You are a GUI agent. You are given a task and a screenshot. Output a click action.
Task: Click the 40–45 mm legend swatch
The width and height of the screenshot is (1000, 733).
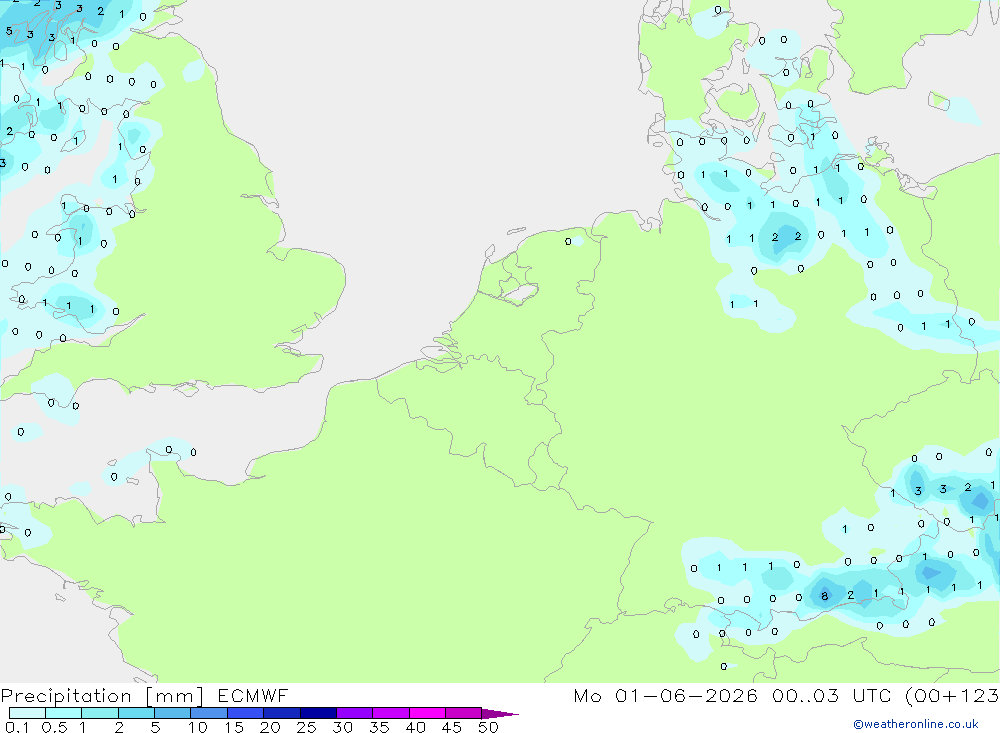pyautogui.click(x=427, y=713)
